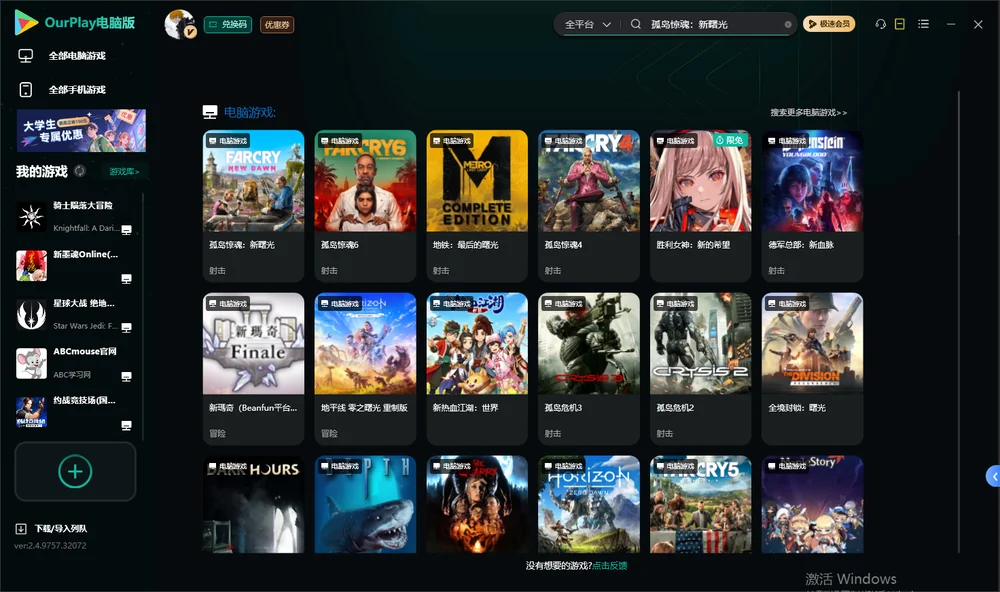The image size is (1000, 592).
Task: Clear the search box text
Action: click(788, 24)
